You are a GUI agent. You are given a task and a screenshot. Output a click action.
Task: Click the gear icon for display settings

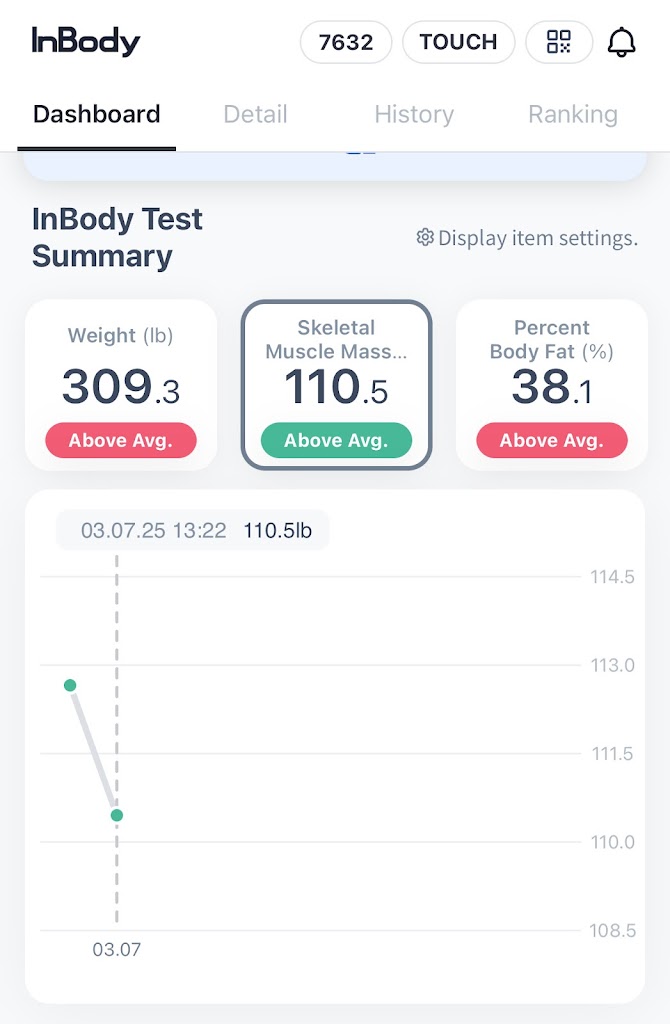[x=425, y=237]
